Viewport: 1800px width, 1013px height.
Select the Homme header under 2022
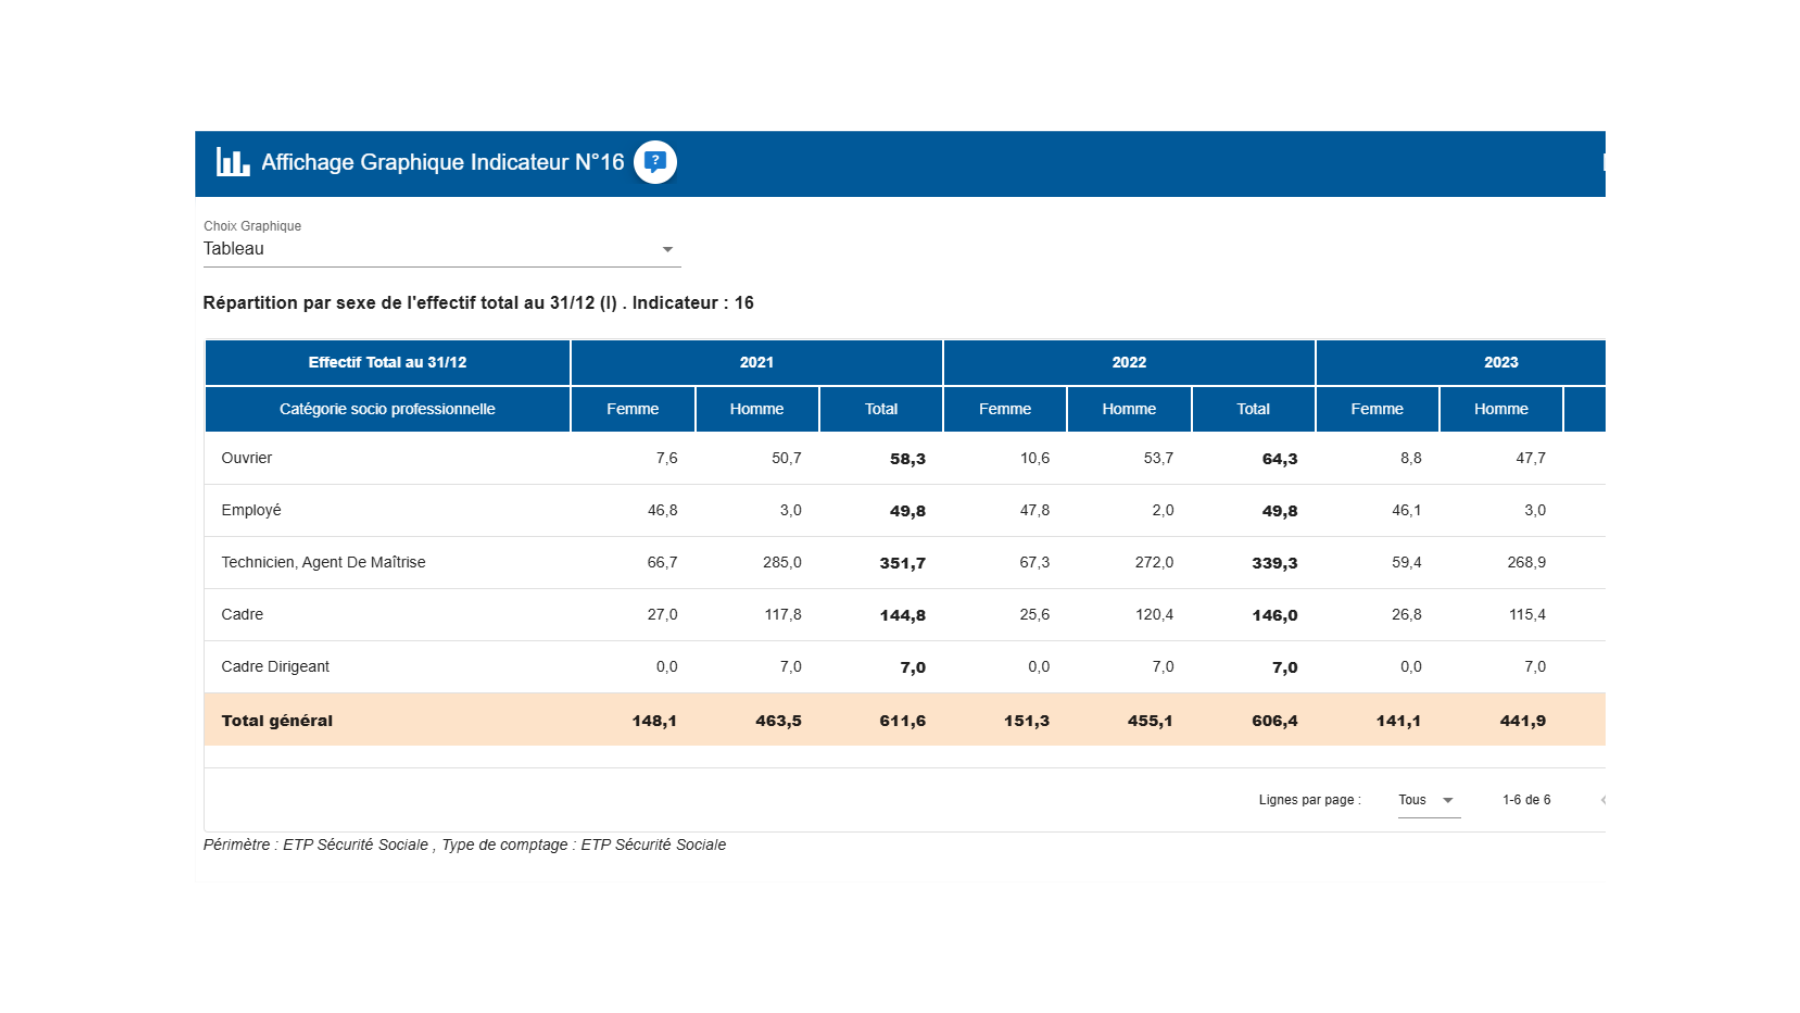pos(1128,409)
